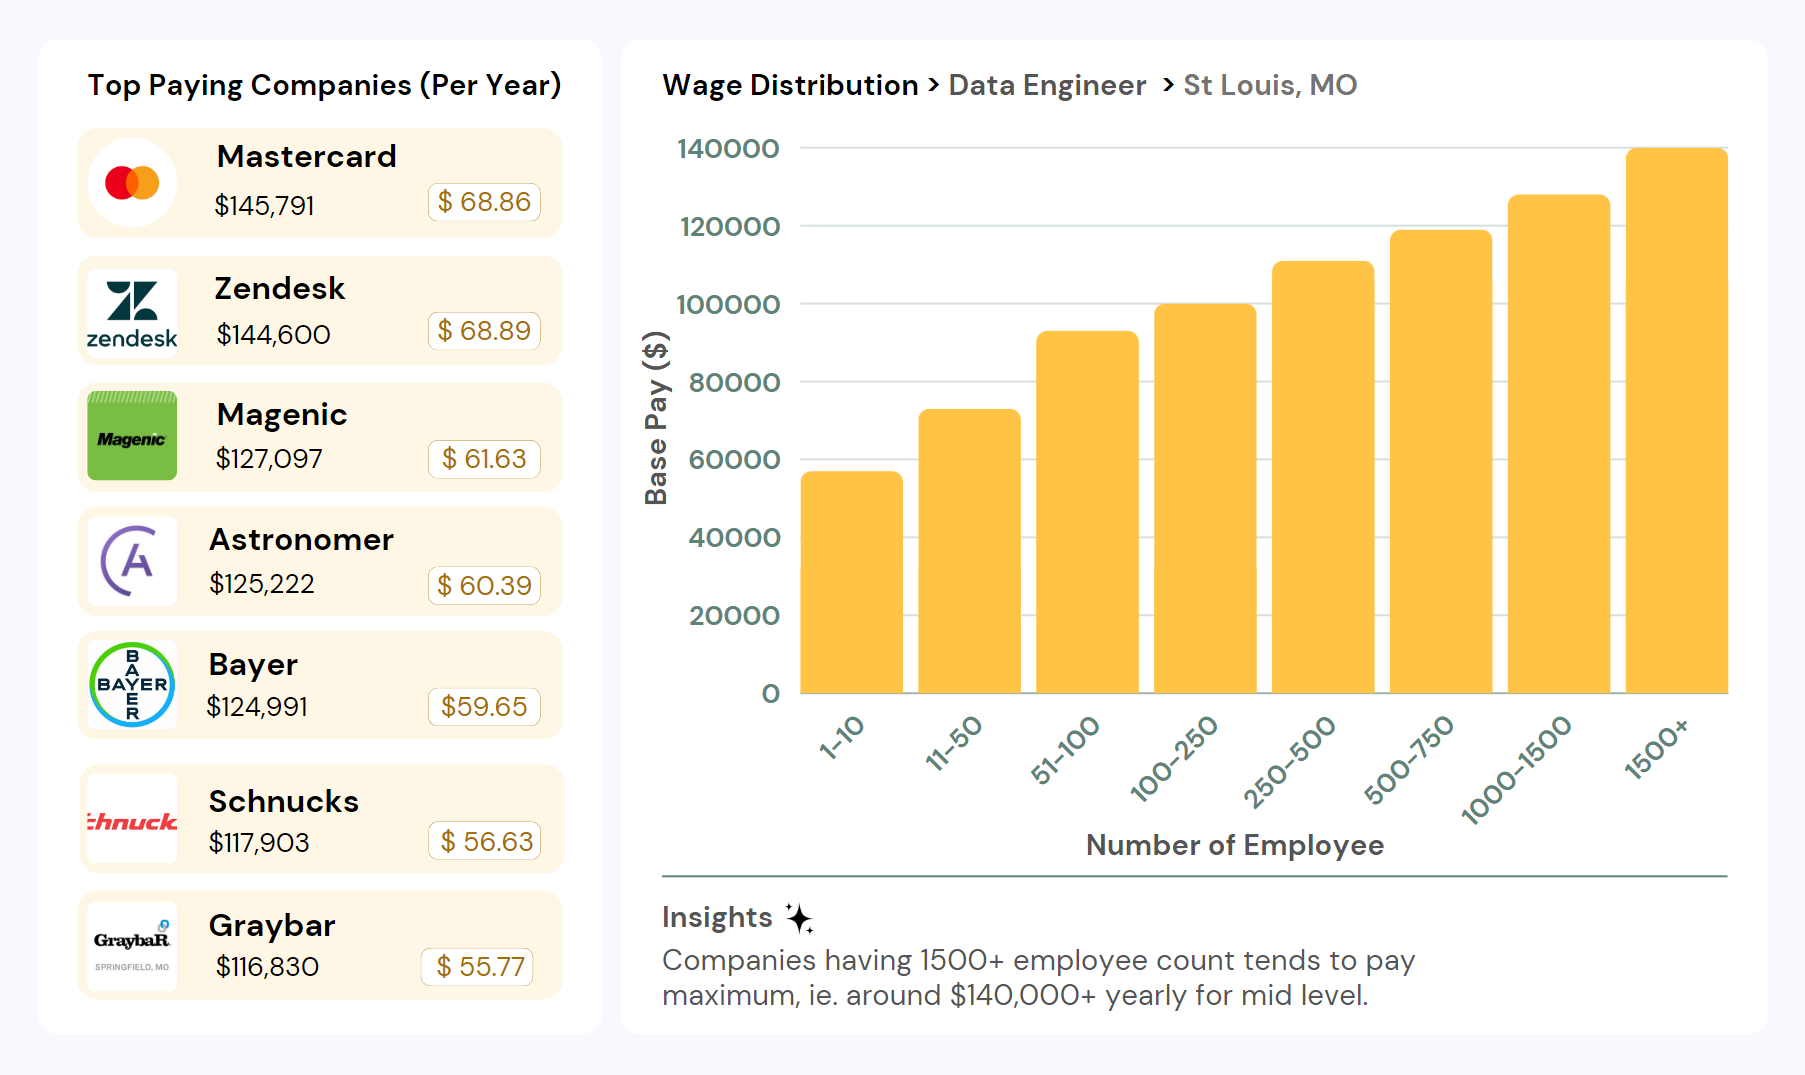Toggle the $55.77 badge on Graybar card
The image size is (1805, 1075).
point(477,967)
